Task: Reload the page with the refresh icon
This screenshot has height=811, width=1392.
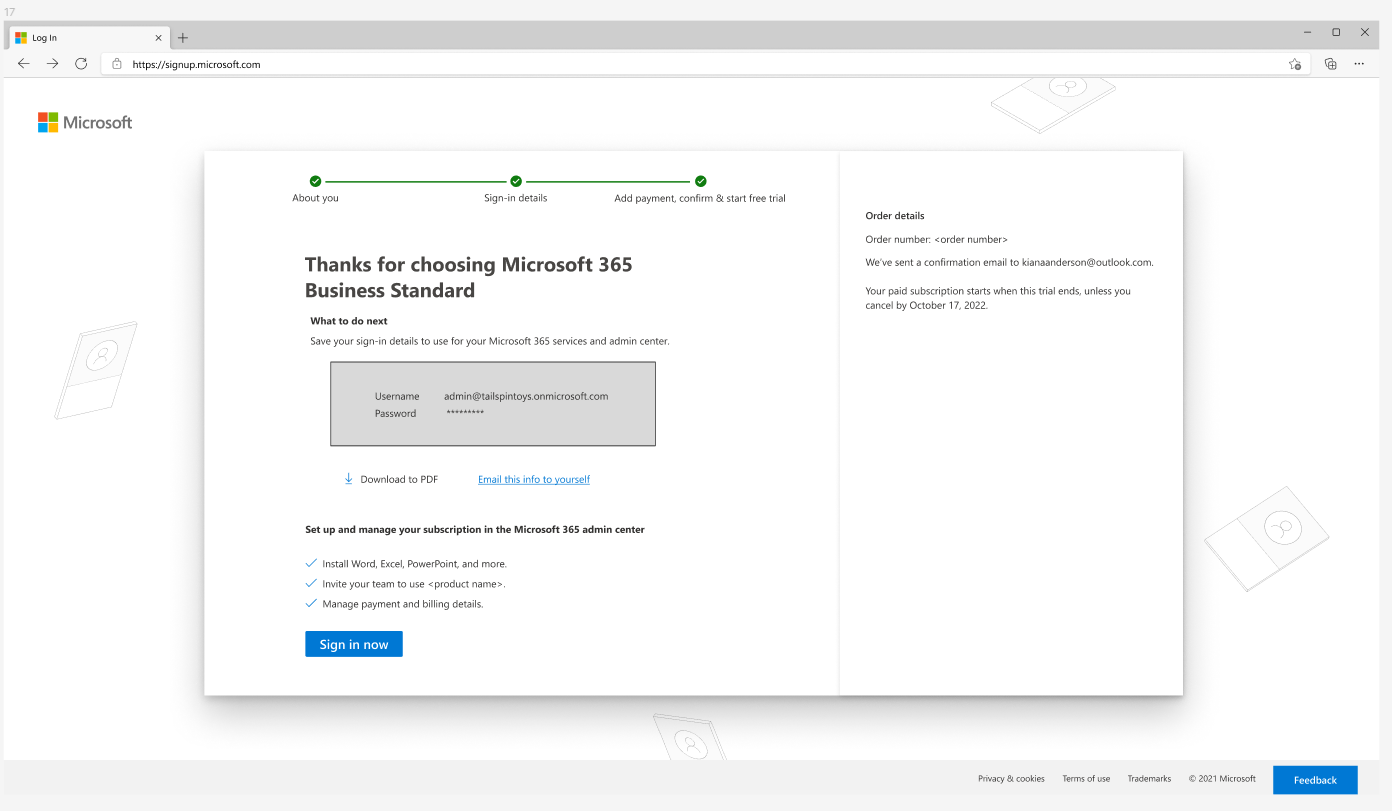Action: pos(81,63)
